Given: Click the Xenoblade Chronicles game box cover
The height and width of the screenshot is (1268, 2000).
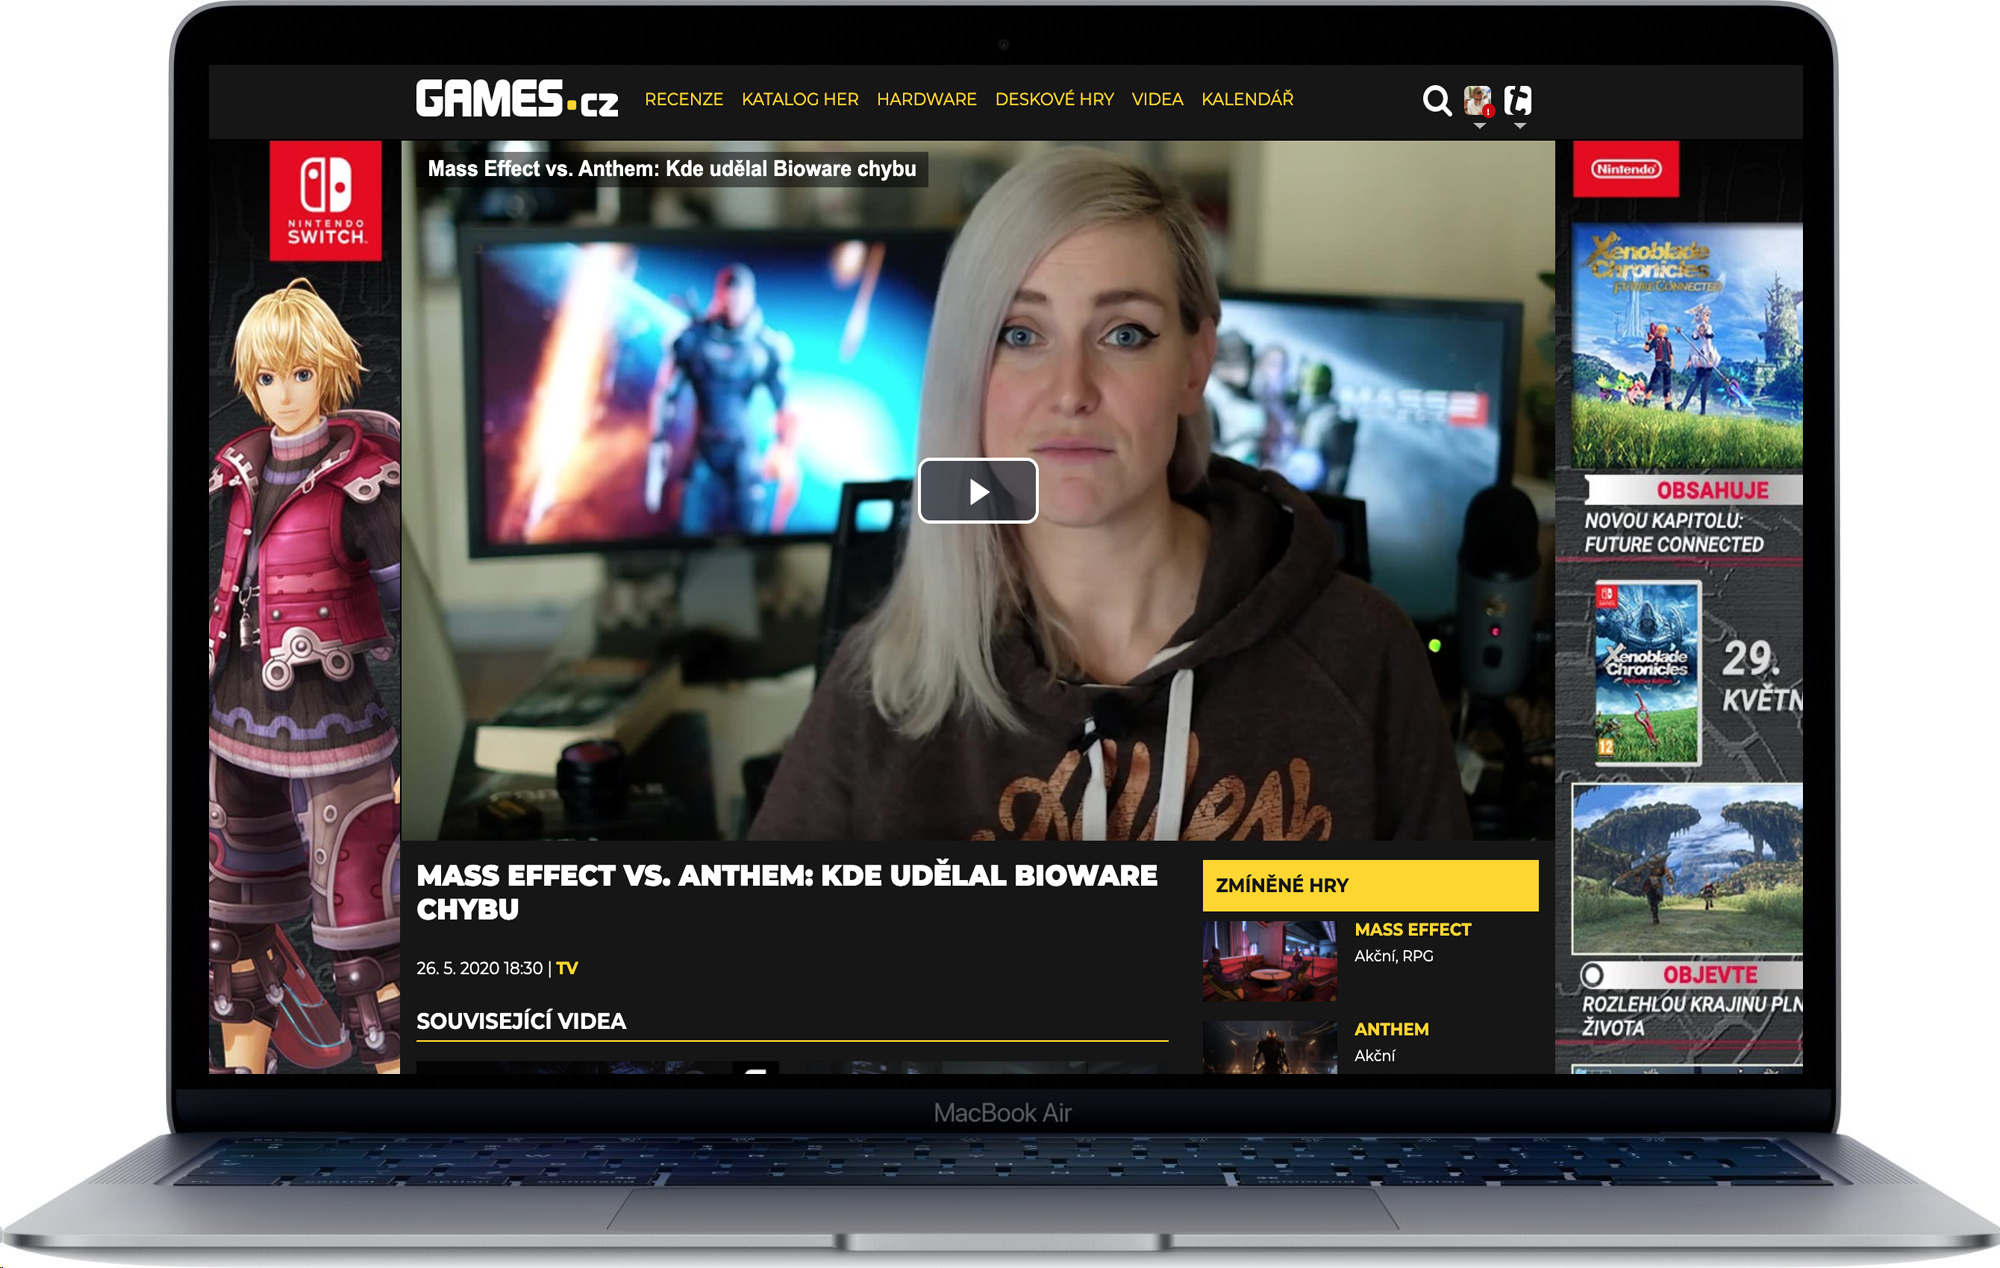Looking at the screenshot, I should pos(1647,673).
